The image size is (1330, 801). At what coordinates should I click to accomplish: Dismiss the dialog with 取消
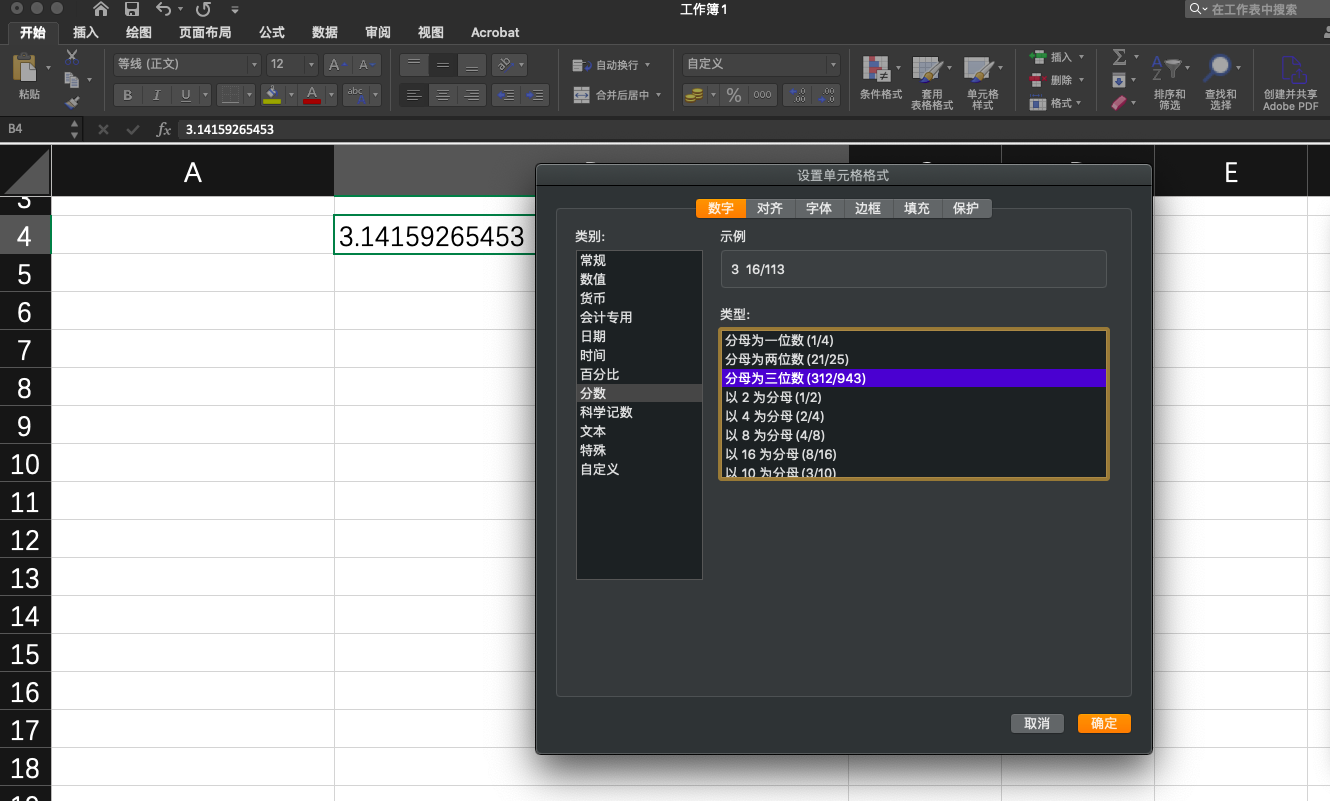pos(1037,723)
